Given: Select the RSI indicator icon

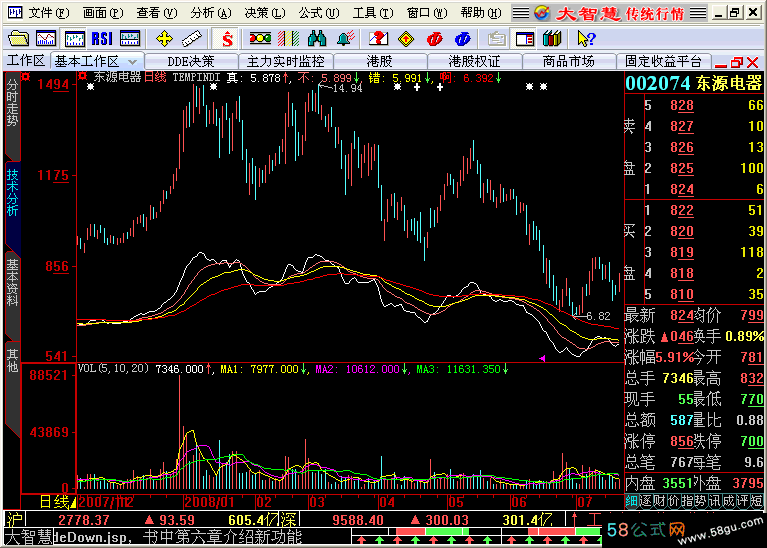Looking at the screenshot, I should pos(102,38).
